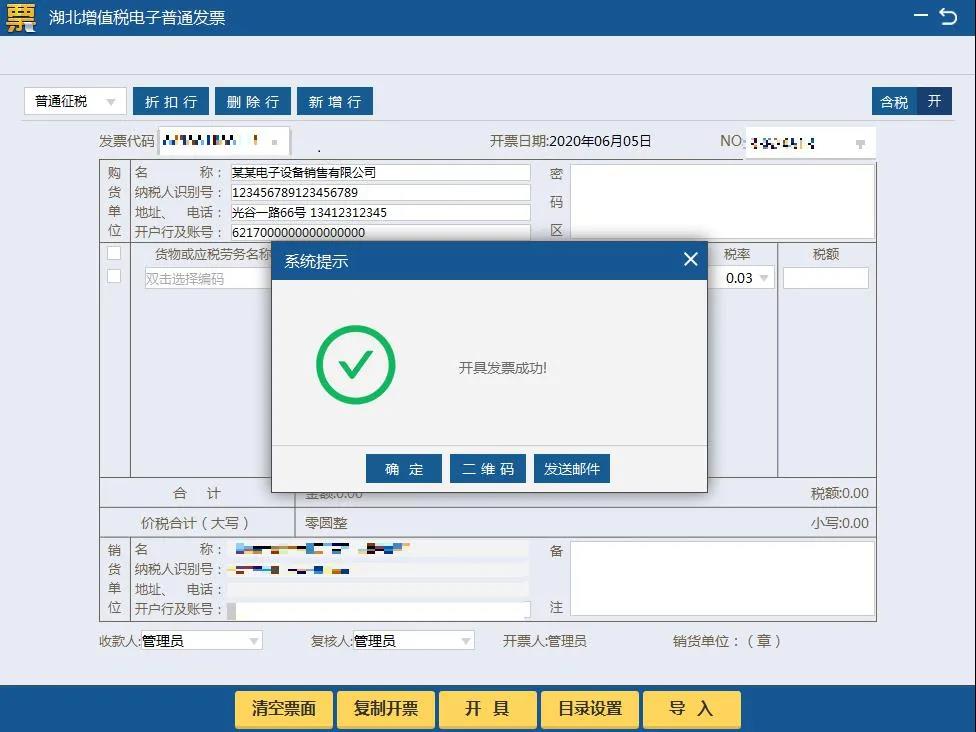Viewport: 976px width, 732px height.
Task: Click the 票 application logo icon
Action: pyautogui.click(x=19, y=18)
